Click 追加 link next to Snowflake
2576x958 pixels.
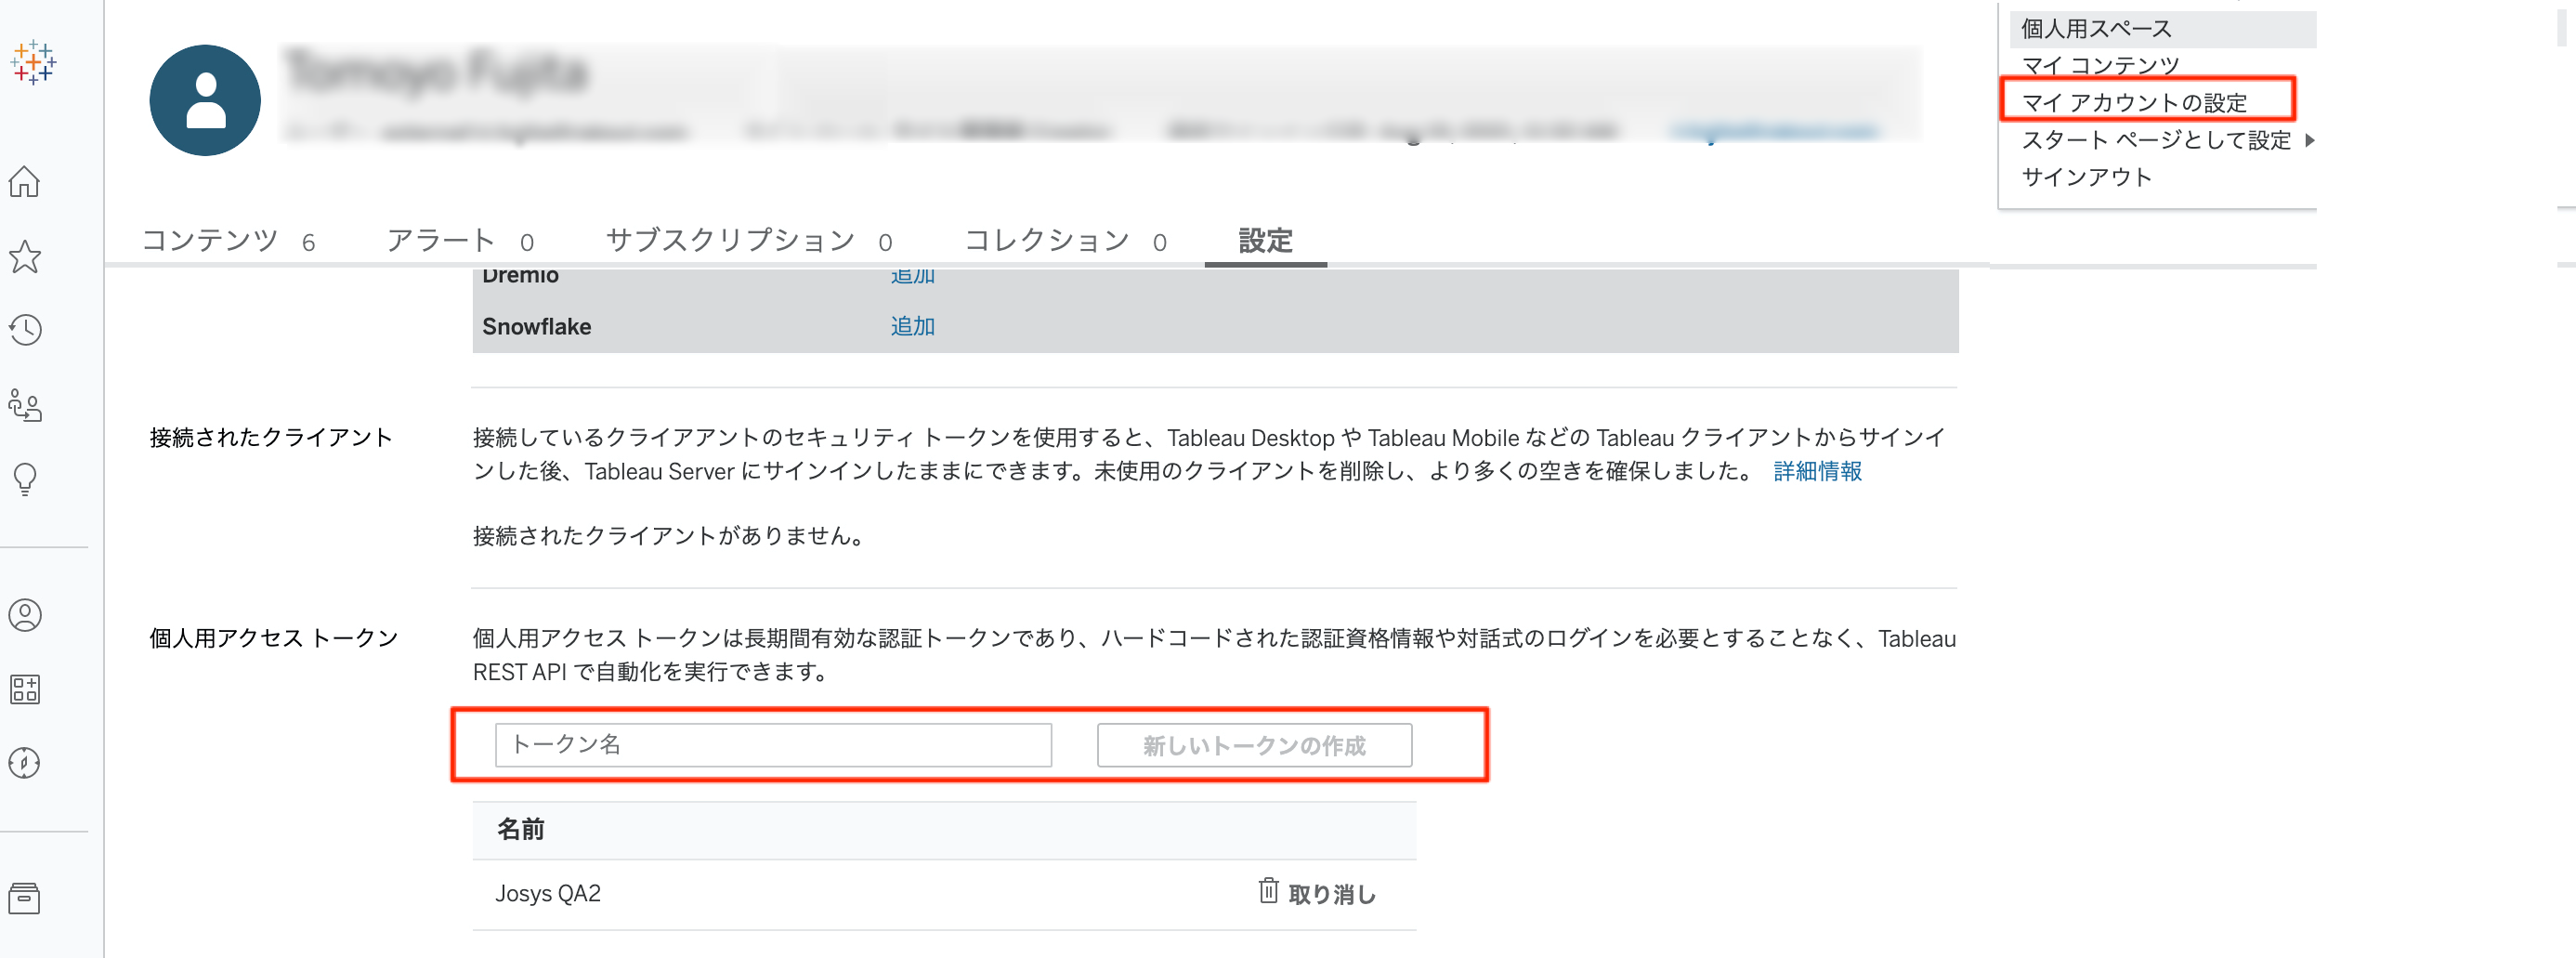click(912, 326)
